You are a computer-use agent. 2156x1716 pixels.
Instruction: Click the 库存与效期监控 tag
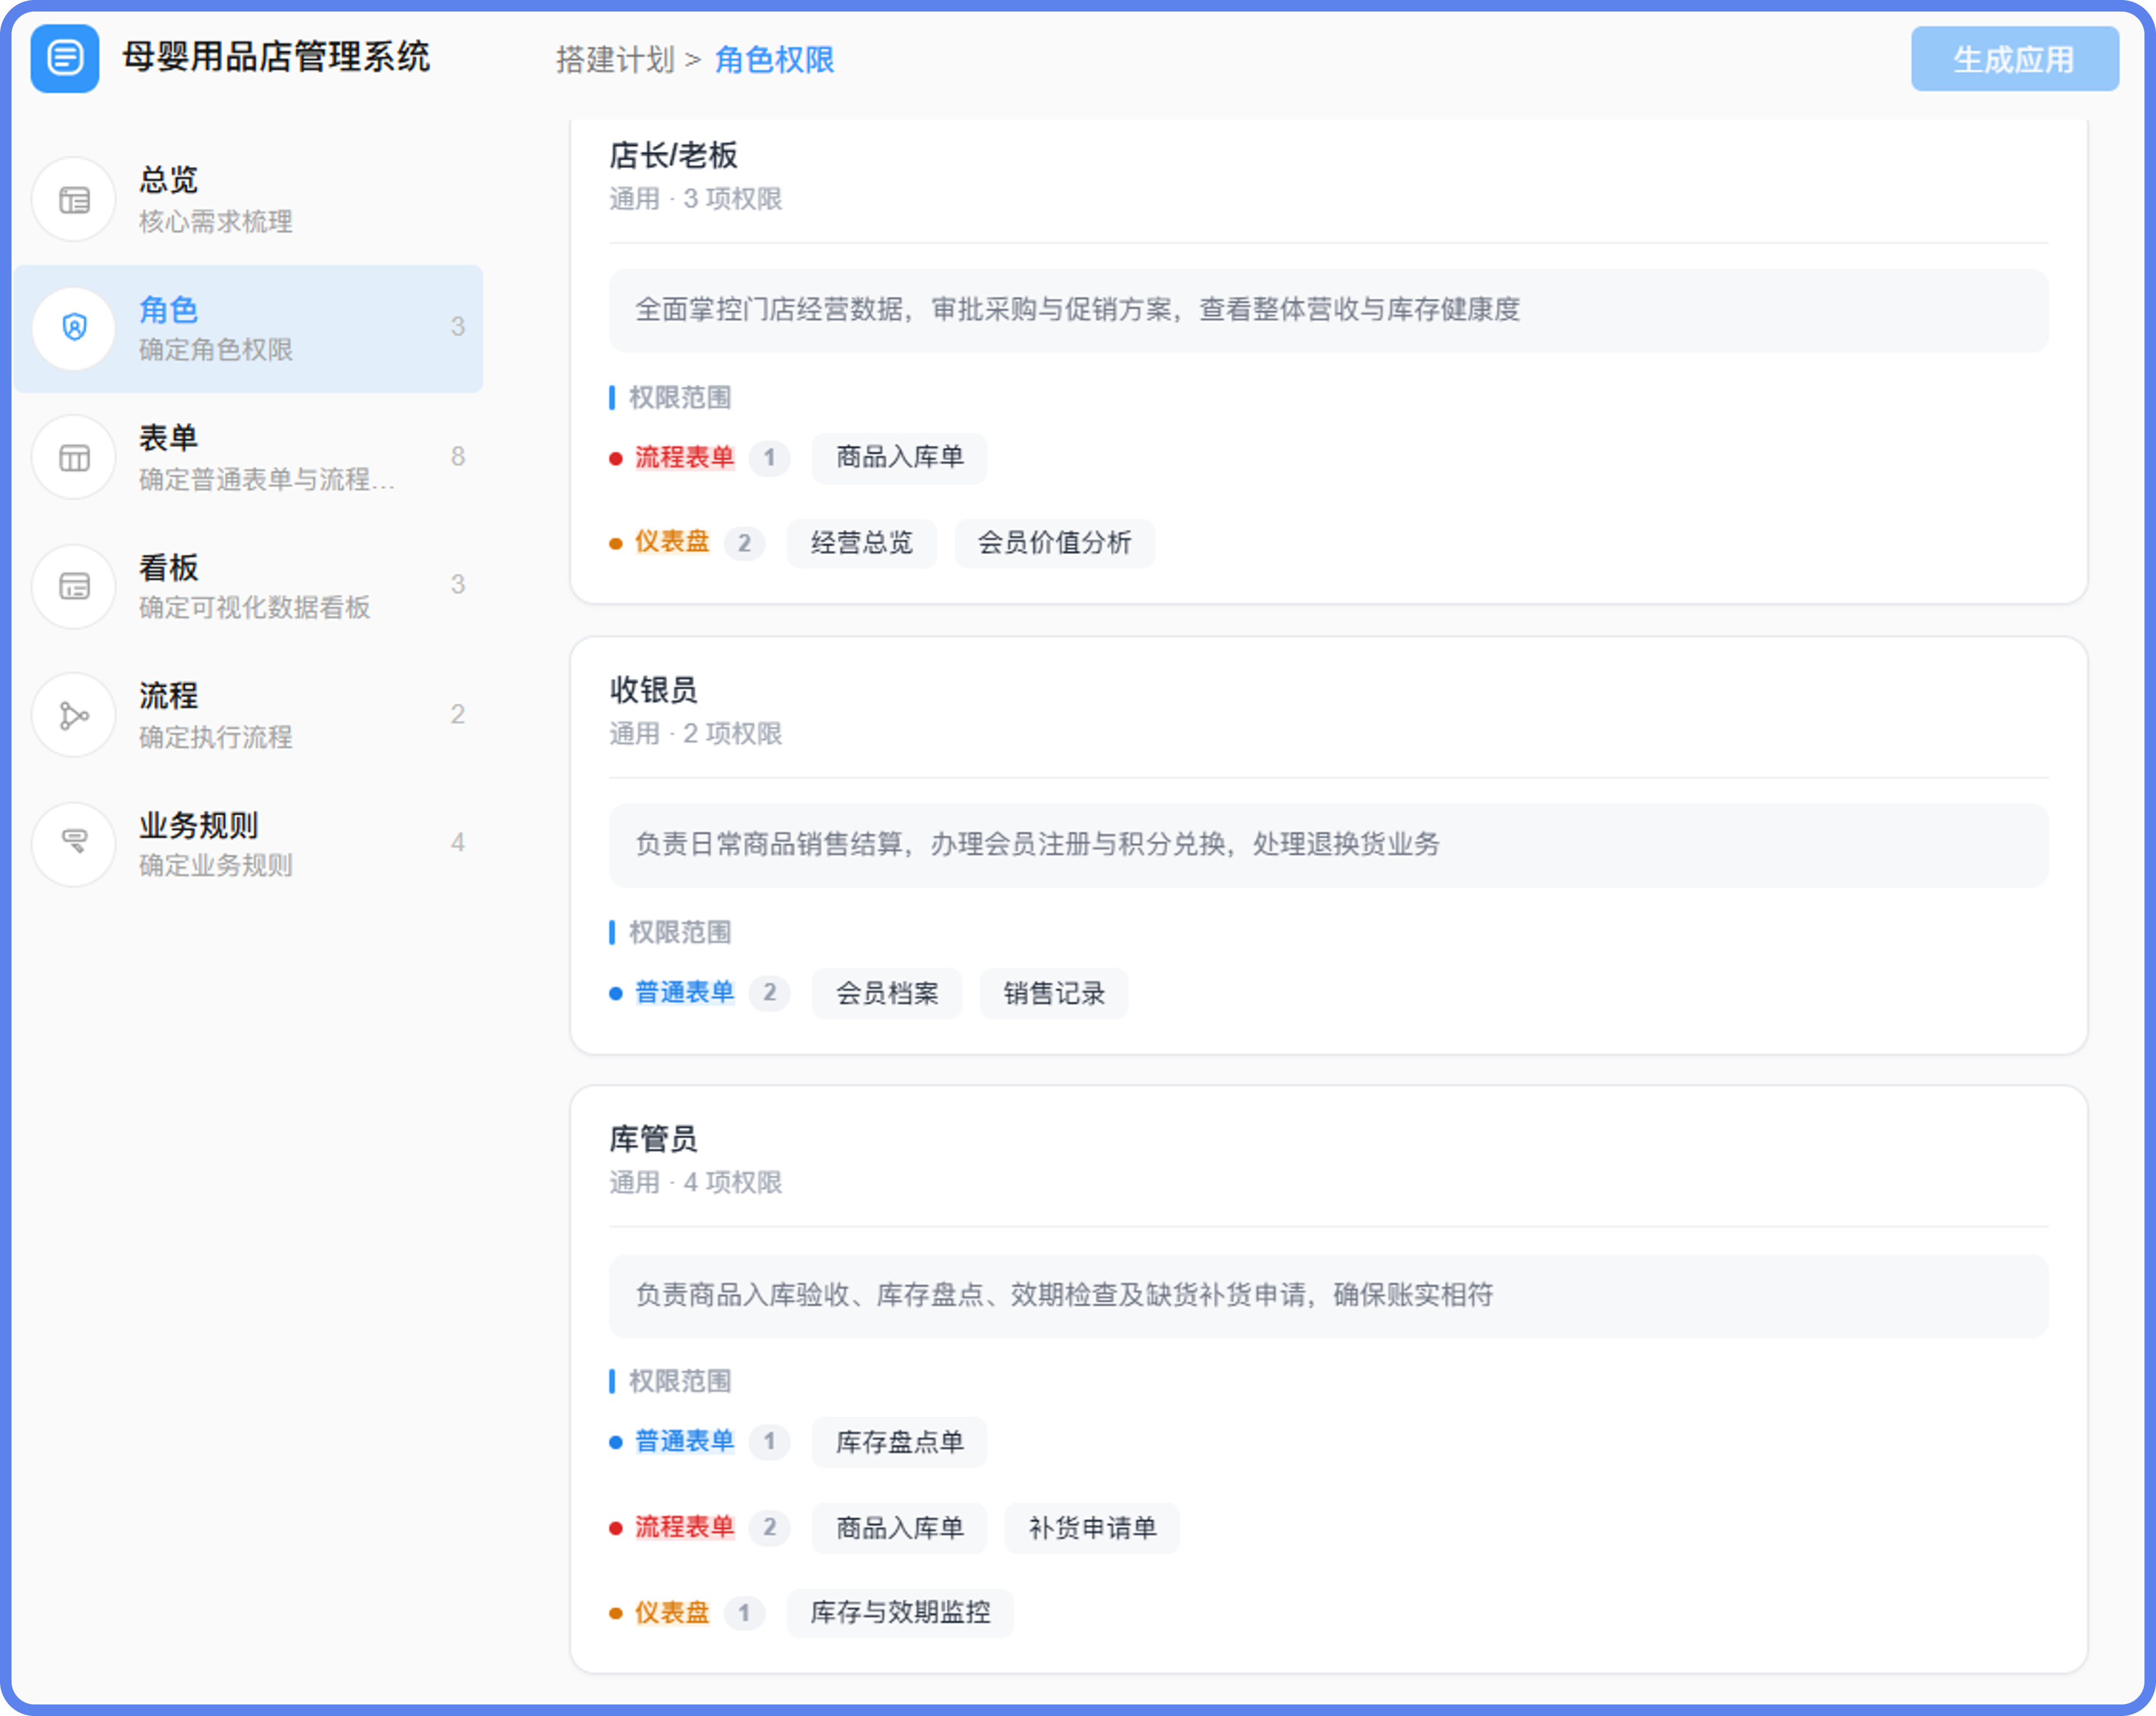pyautogui.click(x=900, y=1612)
